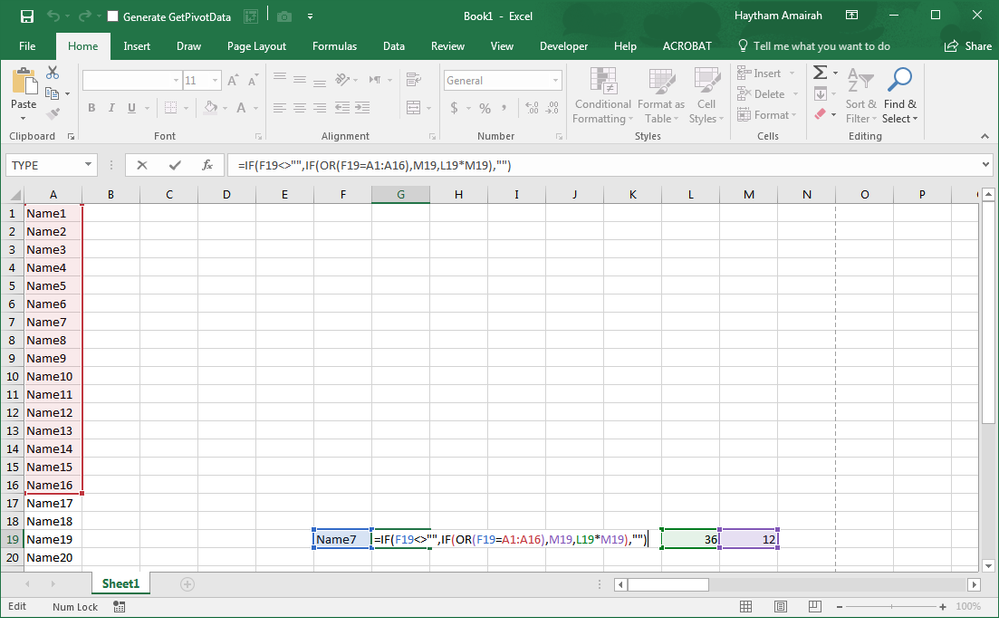This screenshot has height=618, width=999.
Task: Open Sort & Filter menu
Action: point(861,96)
